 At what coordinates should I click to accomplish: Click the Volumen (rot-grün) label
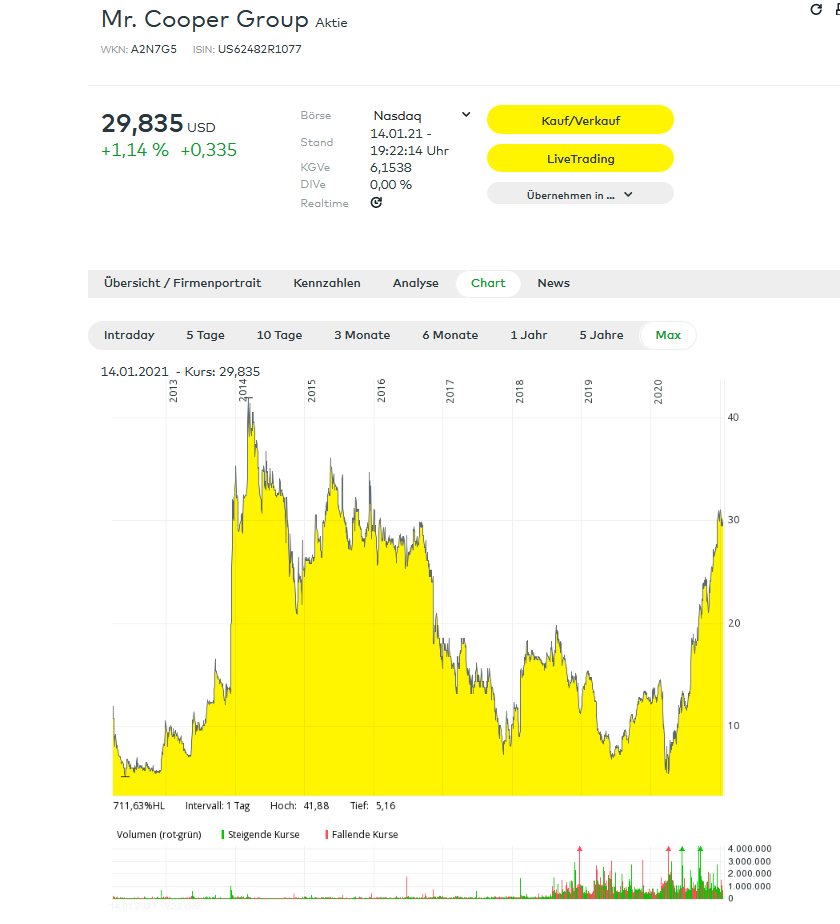pyautogui.click(x=159, y=834)
